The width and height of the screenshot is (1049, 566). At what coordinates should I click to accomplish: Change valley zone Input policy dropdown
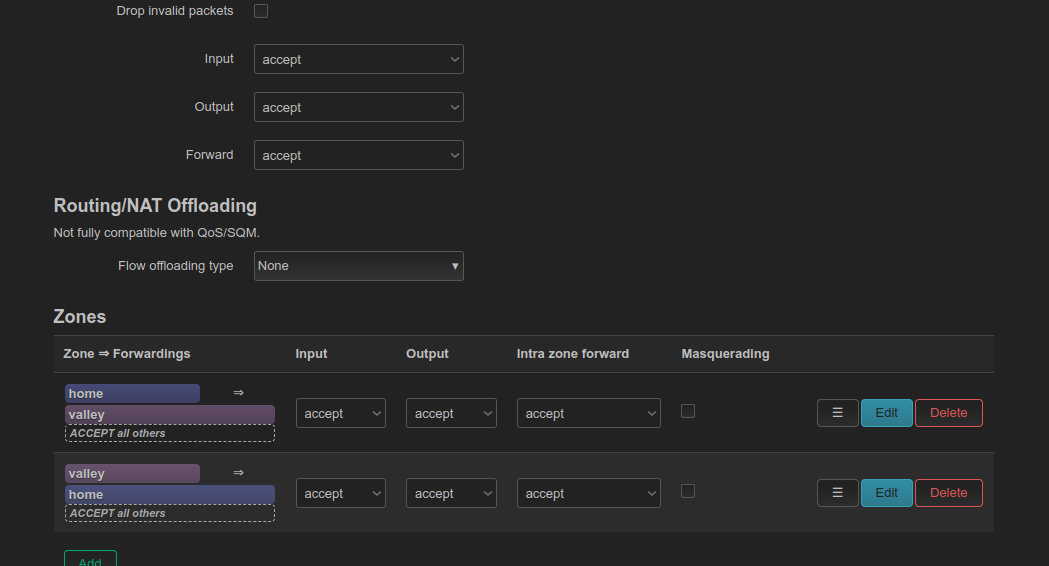point(341,493)
